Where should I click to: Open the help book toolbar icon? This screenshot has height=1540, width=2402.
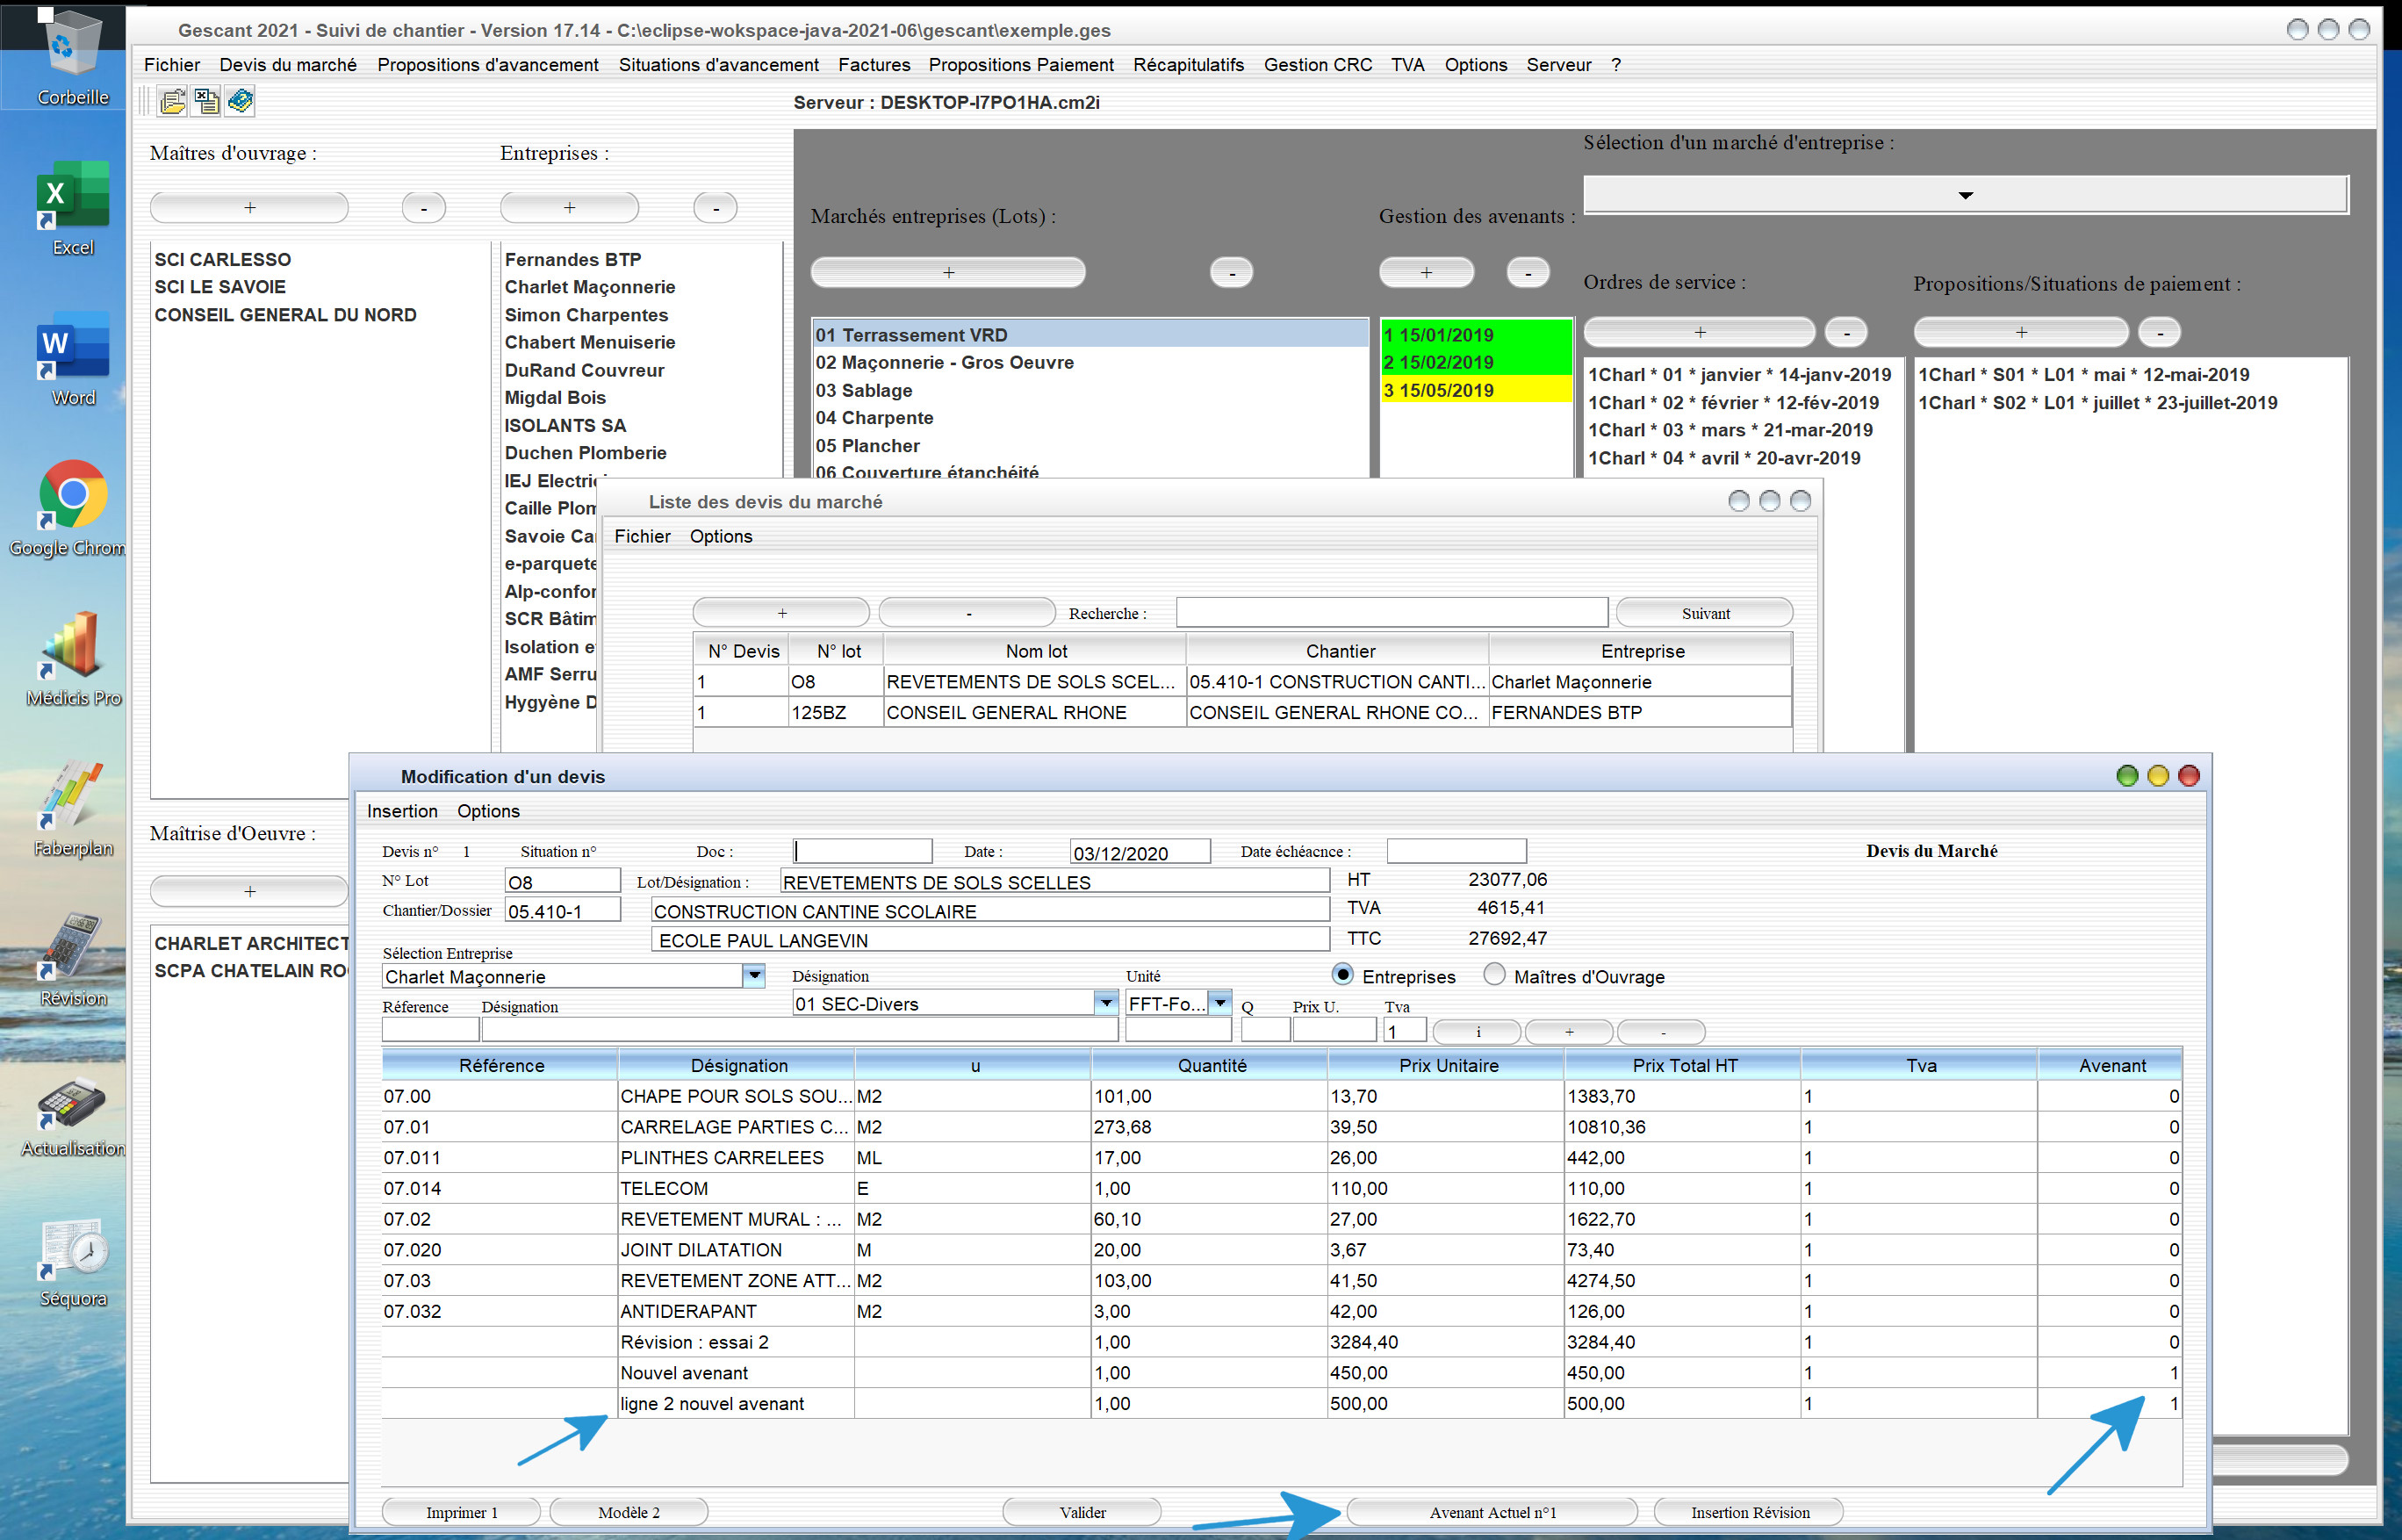point(240,102)
